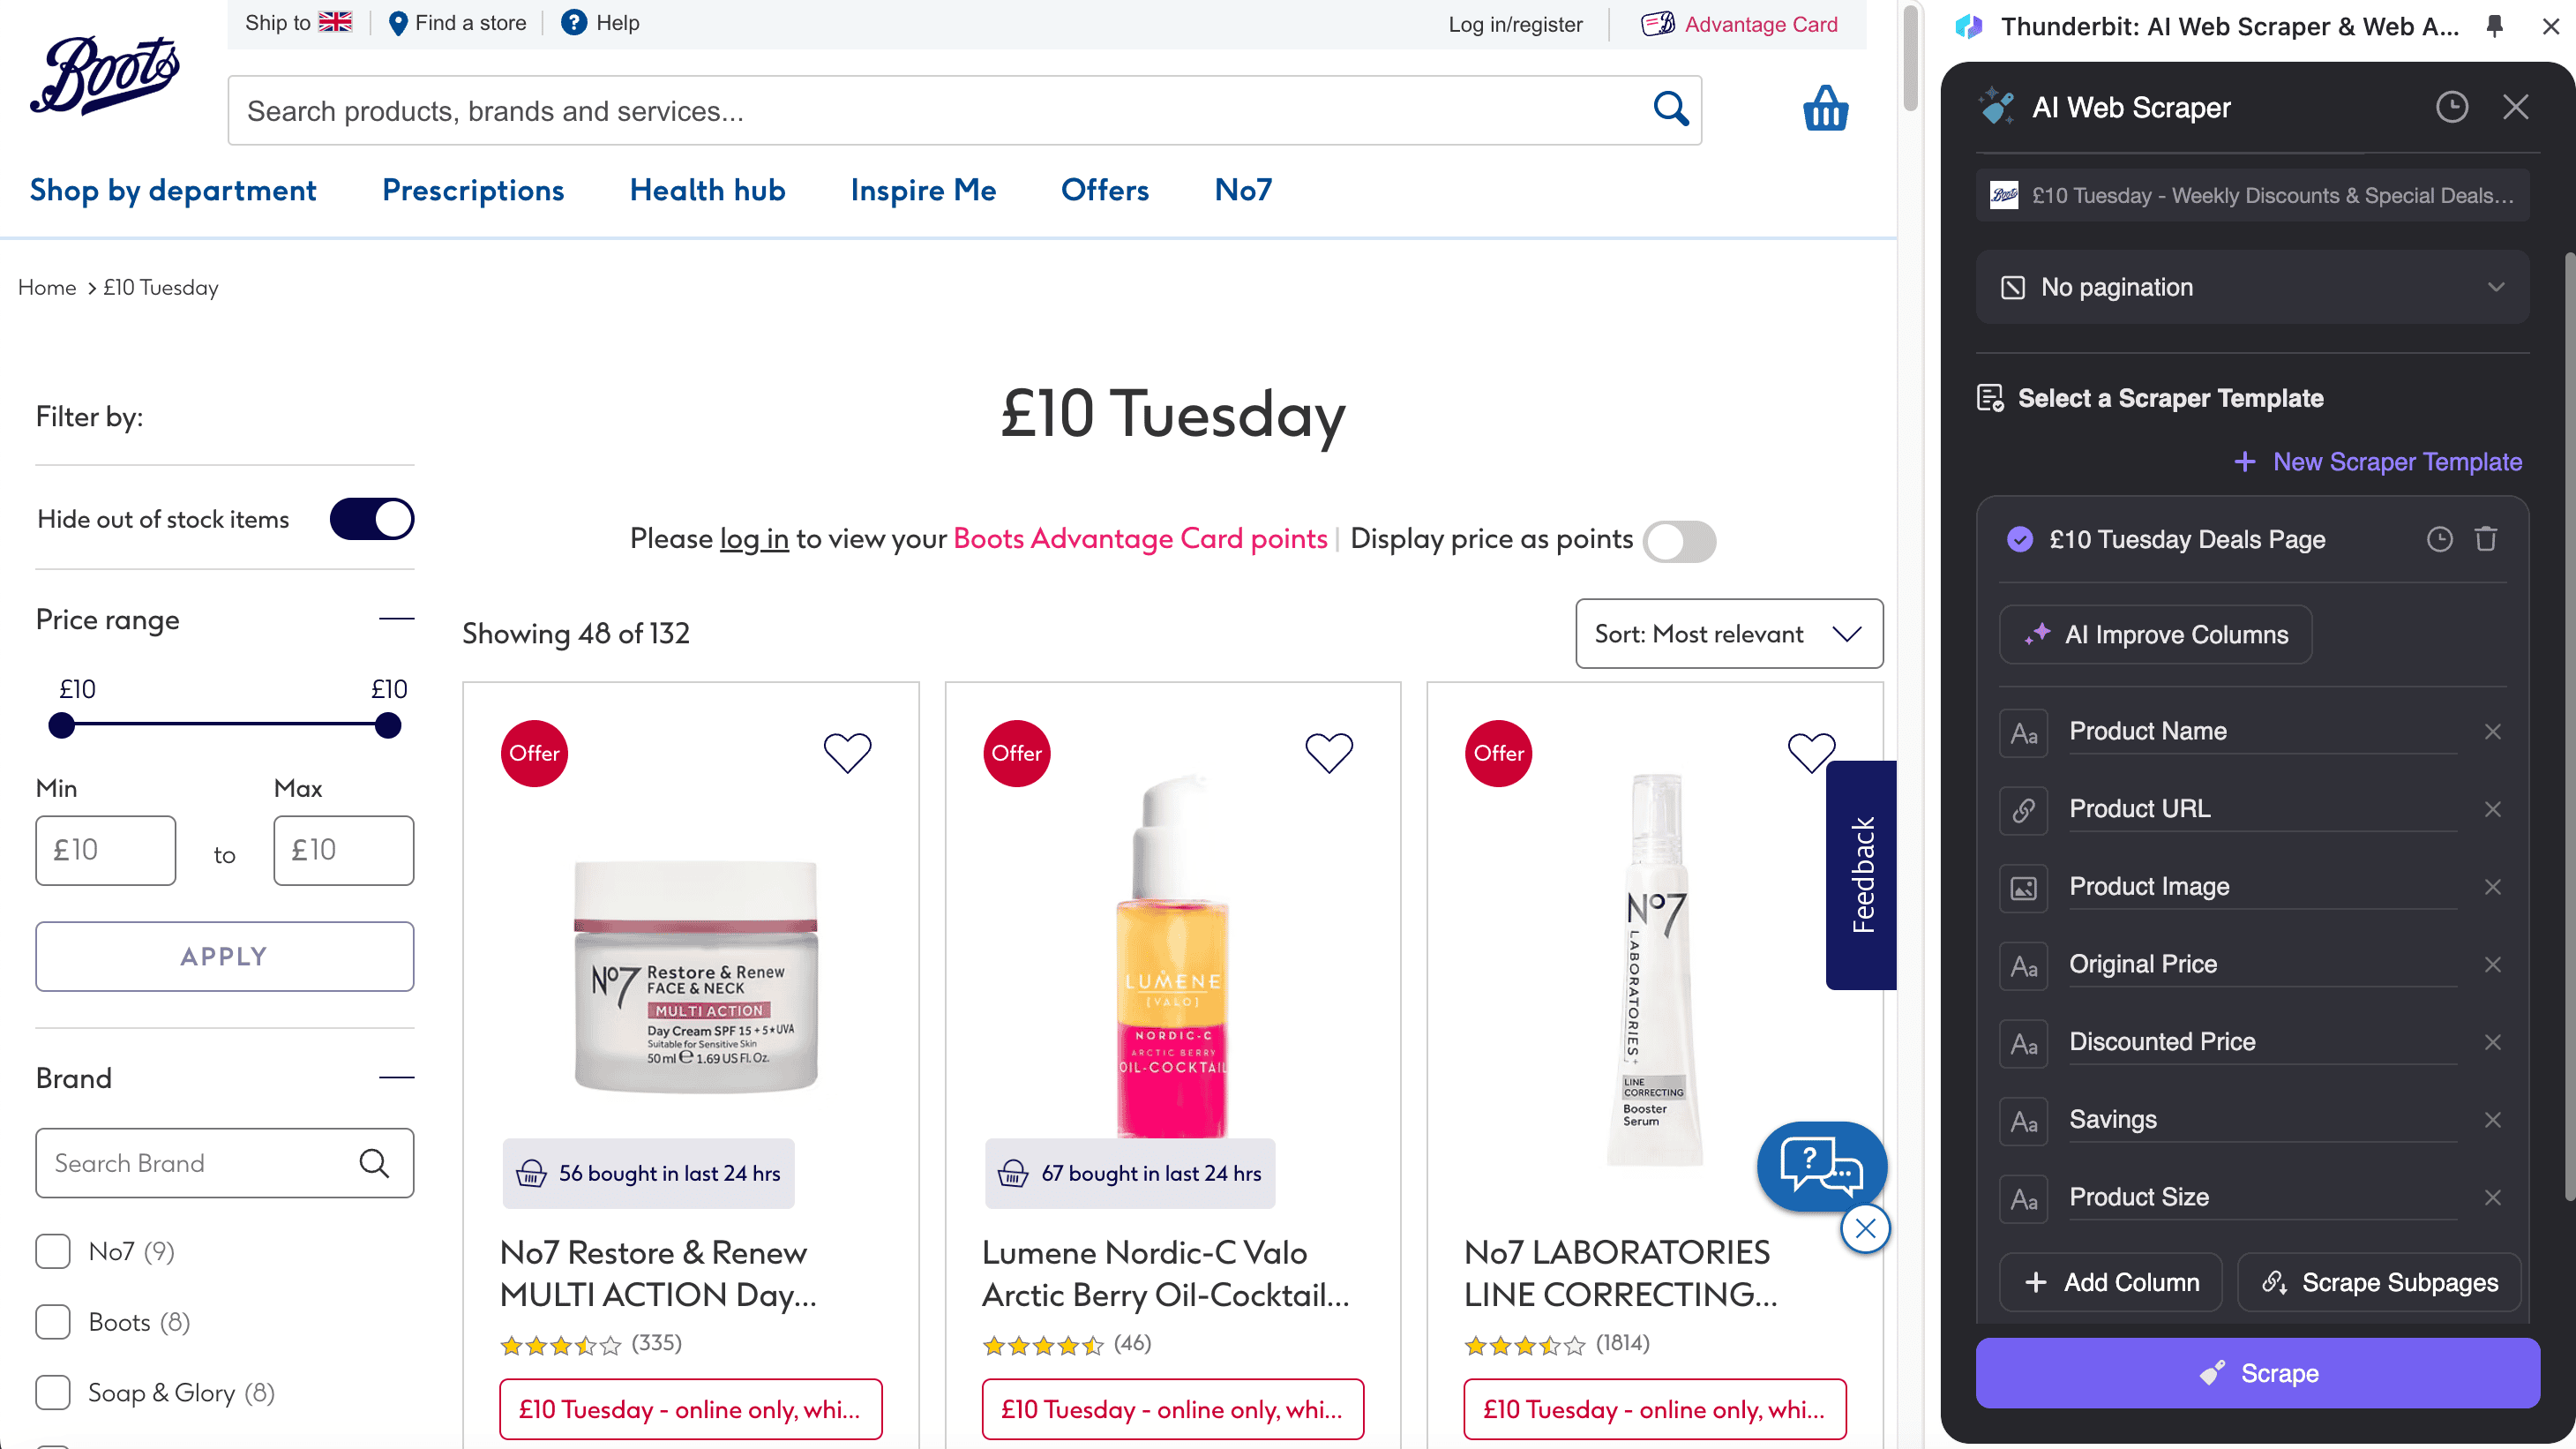2576x1449 pixels.
Task: Click New Scraper Template link
Action: click(x=2378, y=462)
